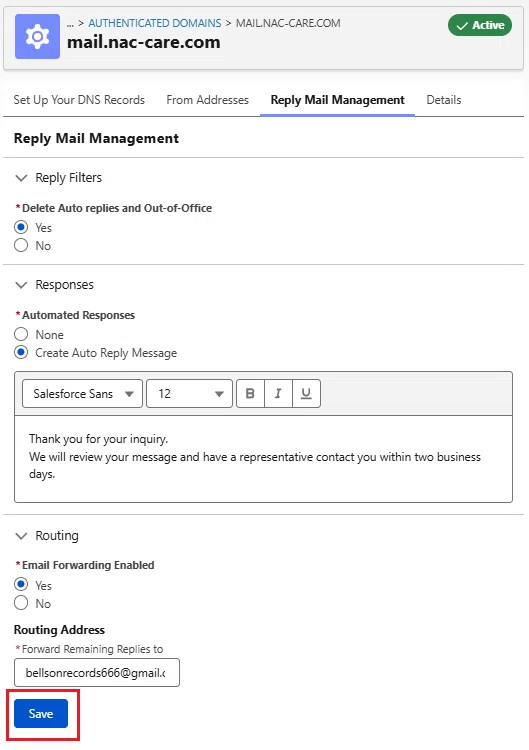Toggle underline formatting in editor

point(306,393)
